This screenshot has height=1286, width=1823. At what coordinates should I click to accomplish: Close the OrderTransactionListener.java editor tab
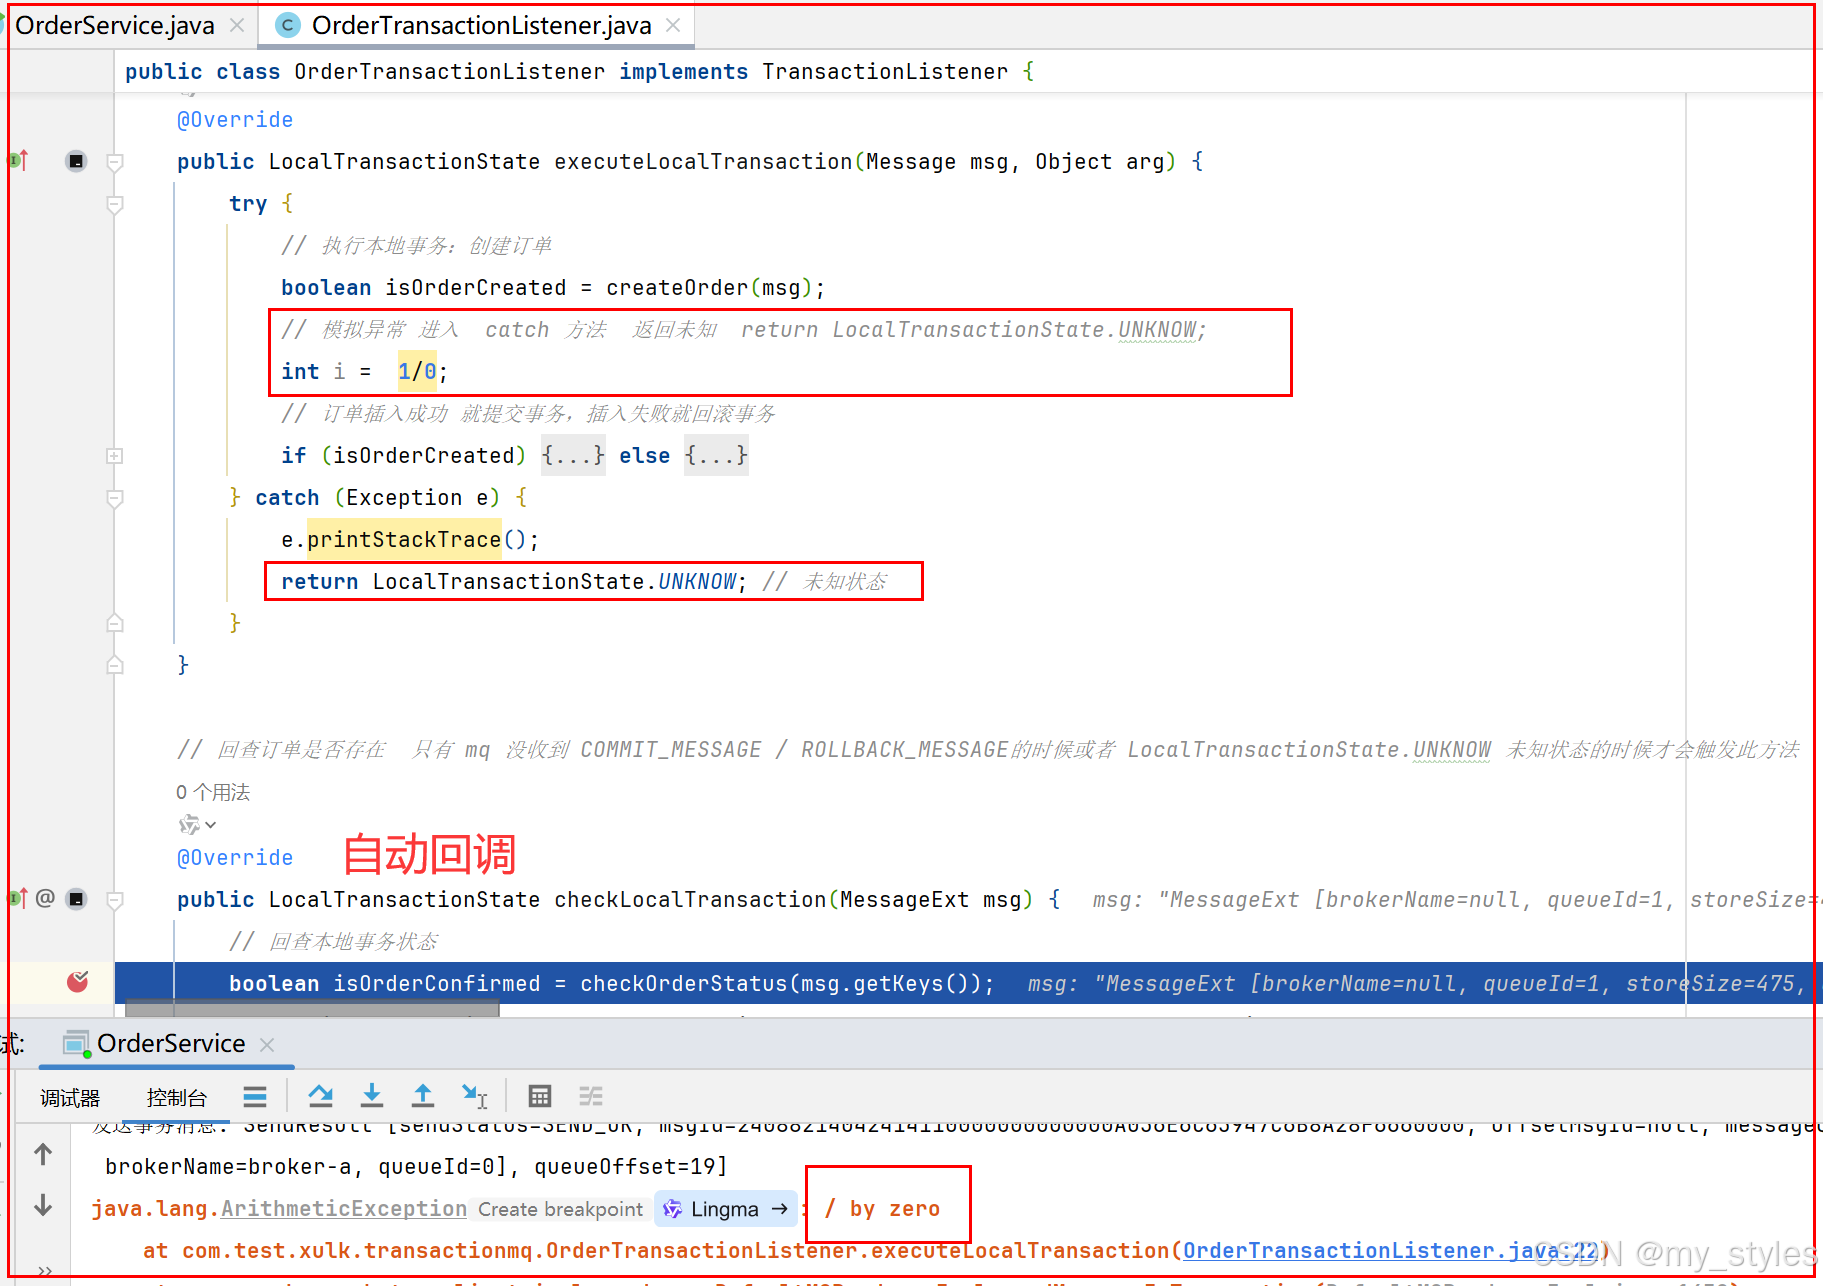click(673, 25)
